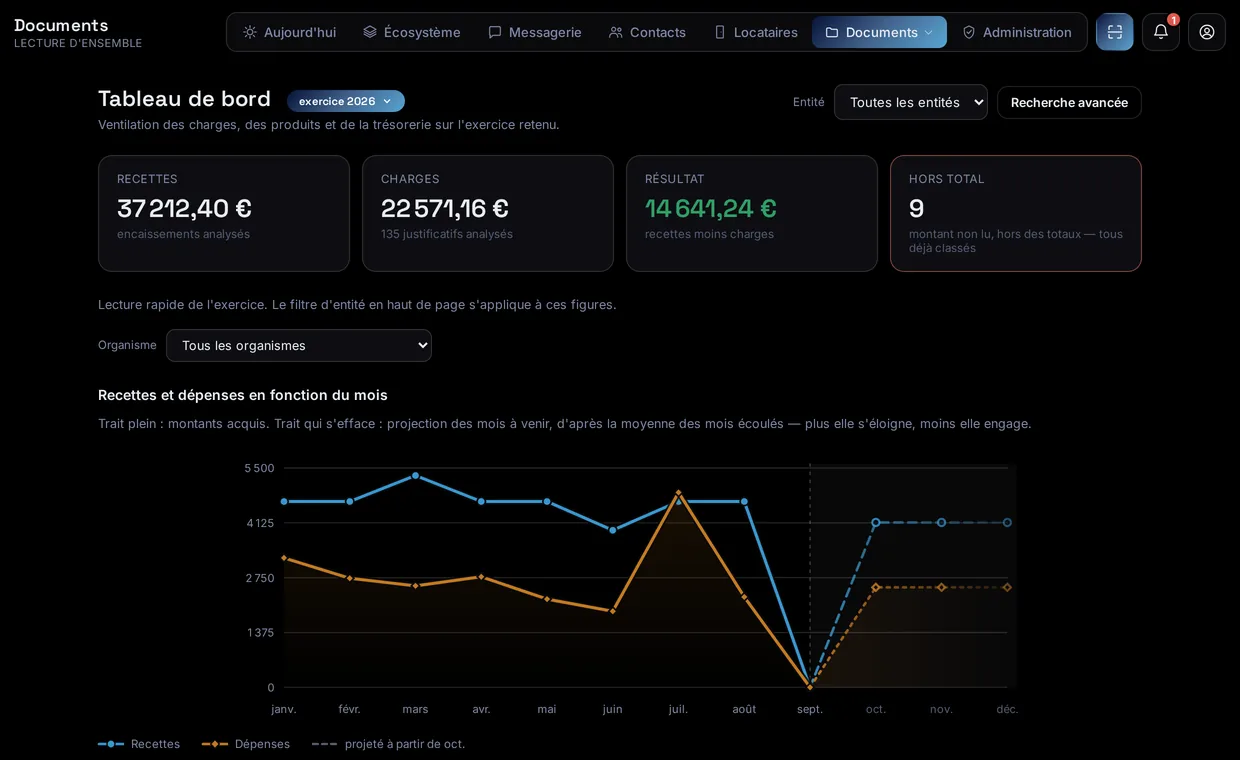Viewport: 1240px width, 760px height.
Task: Click the Locataires icon in navigation
Action: point(720,32)
